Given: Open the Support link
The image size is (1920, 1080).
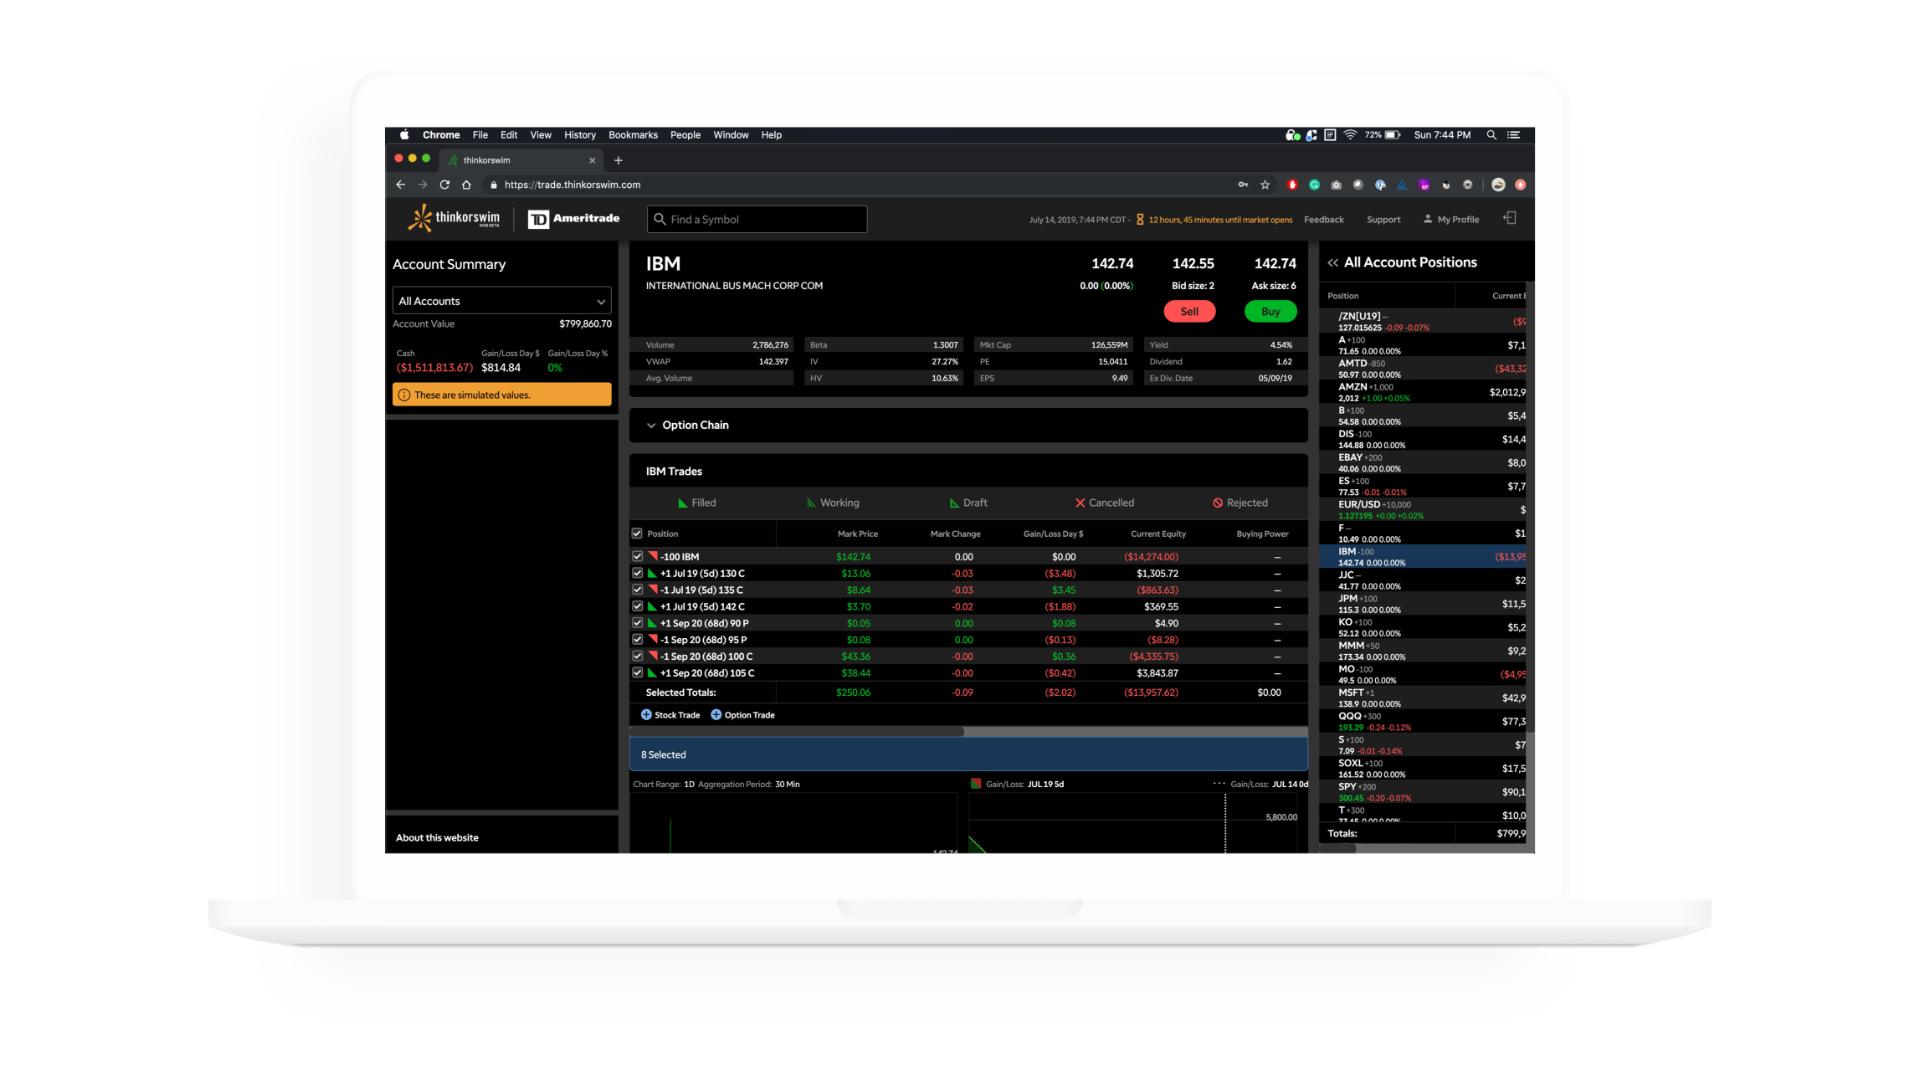Looking at the screenshot, I should [x=1383, y=219].
